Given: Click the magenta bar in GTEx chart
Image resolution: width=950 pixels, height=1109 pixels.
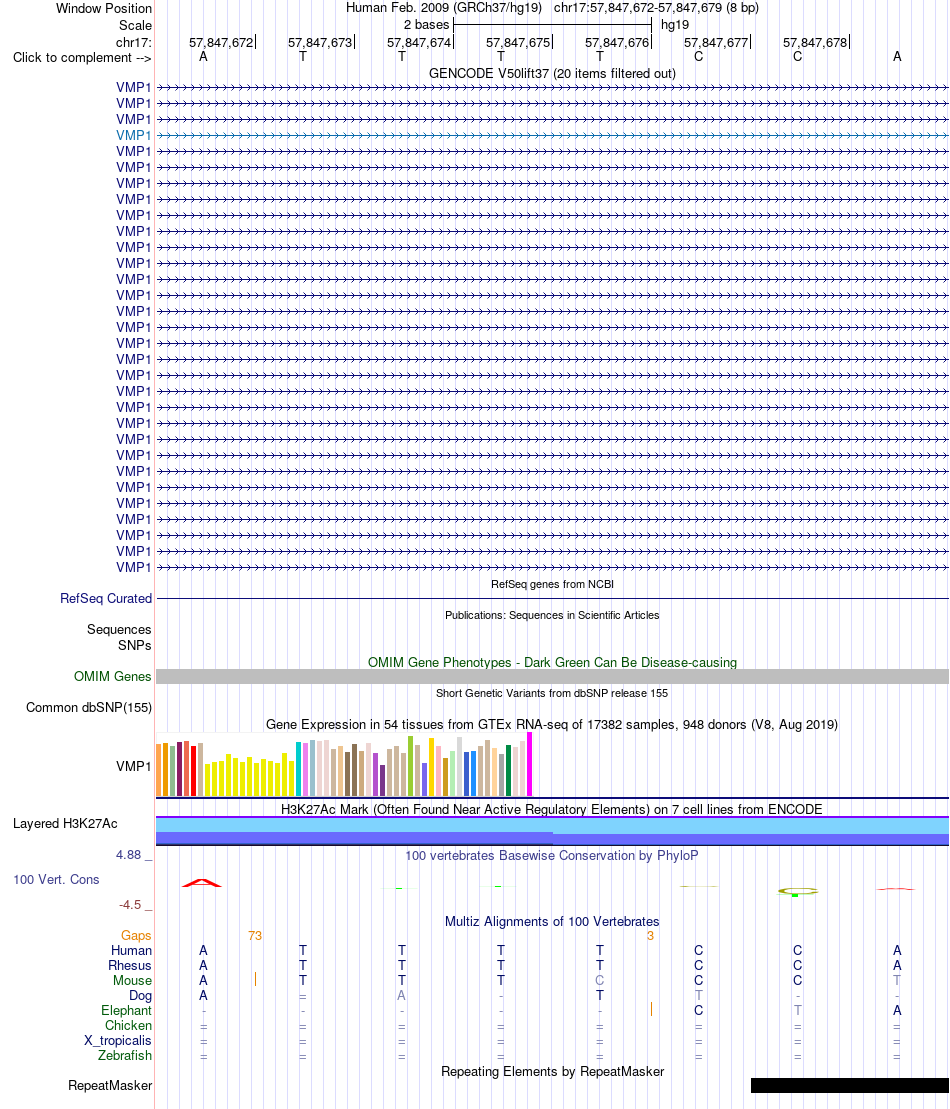Looking at the screenshot, I should pyautogui.click(x=529, y=765).
